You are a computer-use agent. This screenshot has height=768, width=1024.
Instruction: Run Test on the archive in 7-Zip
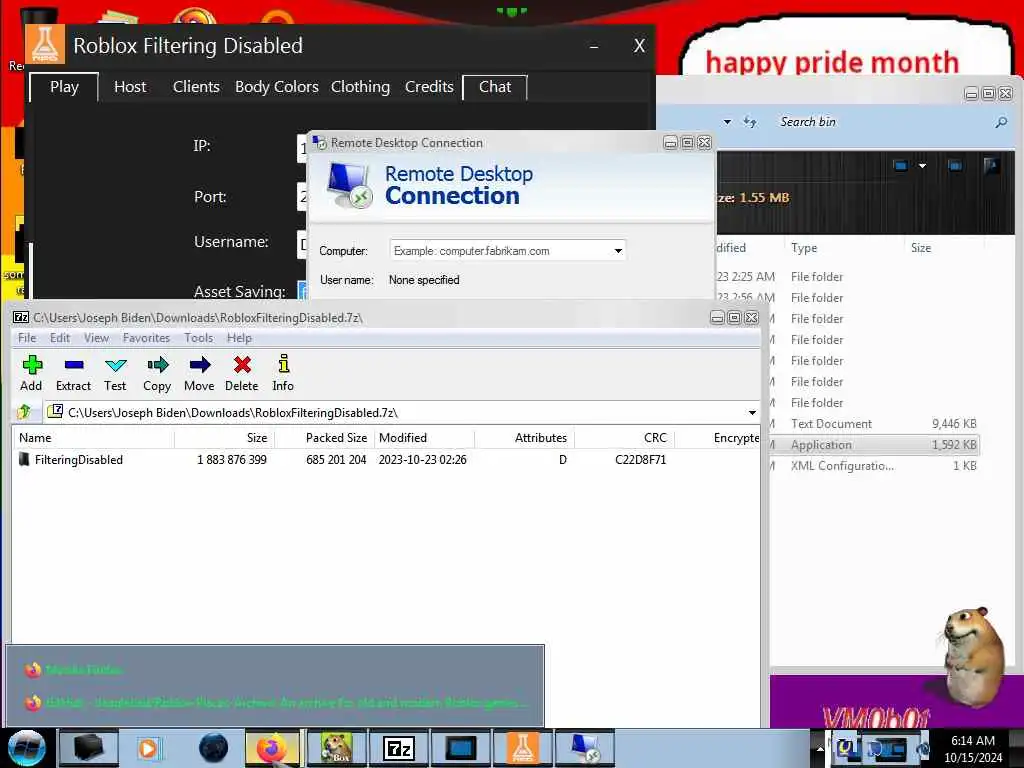point(116,373)
